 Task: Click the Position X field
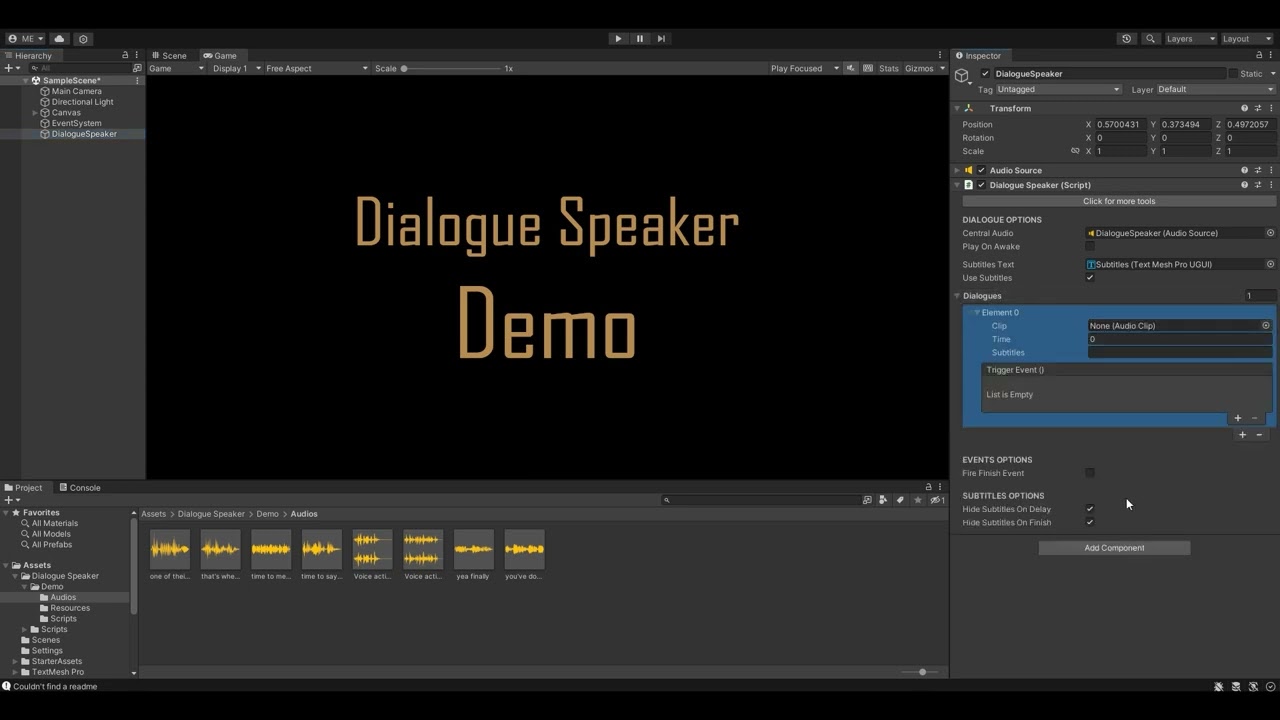1122,125
